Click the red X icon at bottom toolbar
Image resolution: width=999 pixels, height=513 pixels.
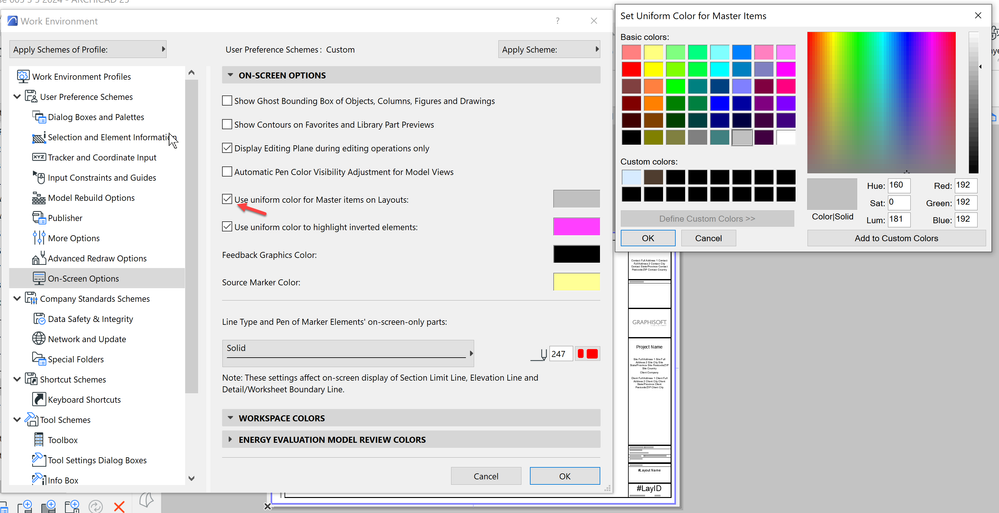[119, 507]
